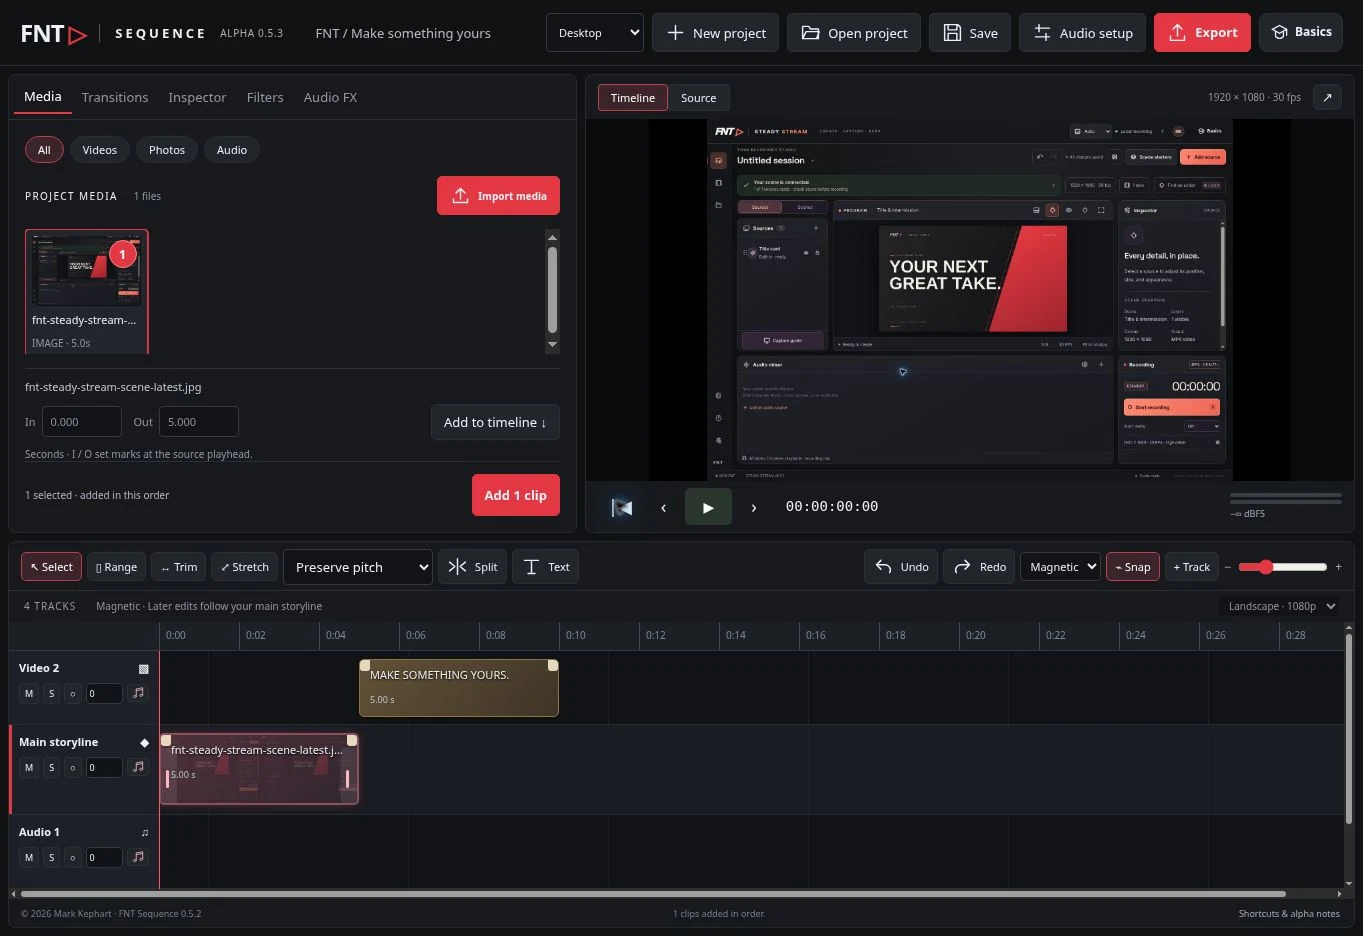Image resolution: width=1363 pixels, height=936 pixels.
Task: Pop out the preview with arrow icon
Action: (1327, 97)
